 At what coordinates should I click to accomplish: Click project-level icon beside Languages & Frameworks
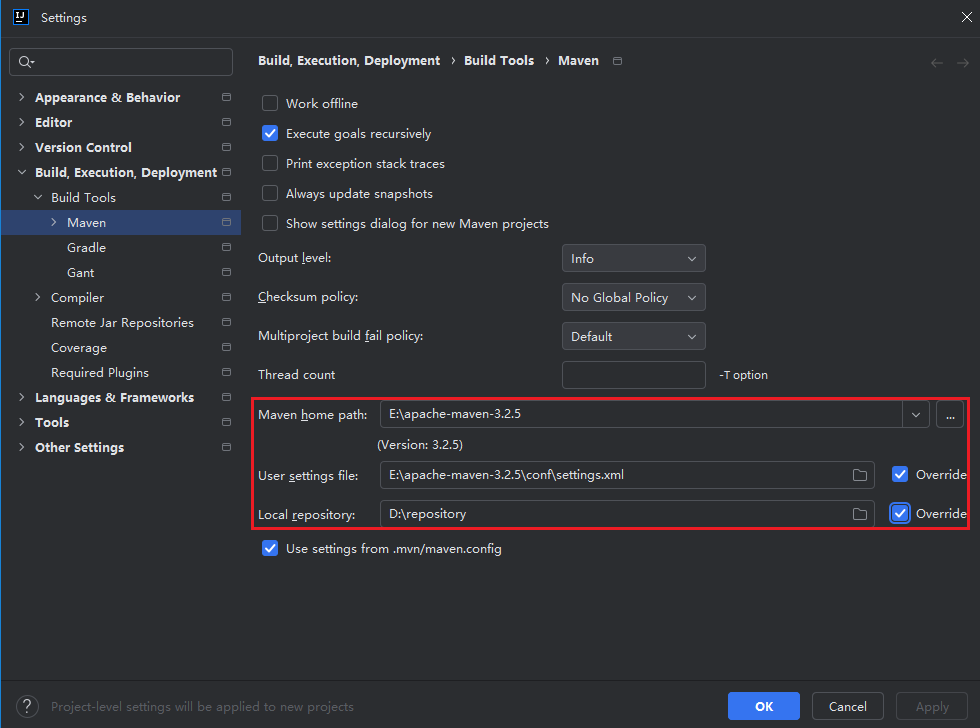tap(226, 397)
